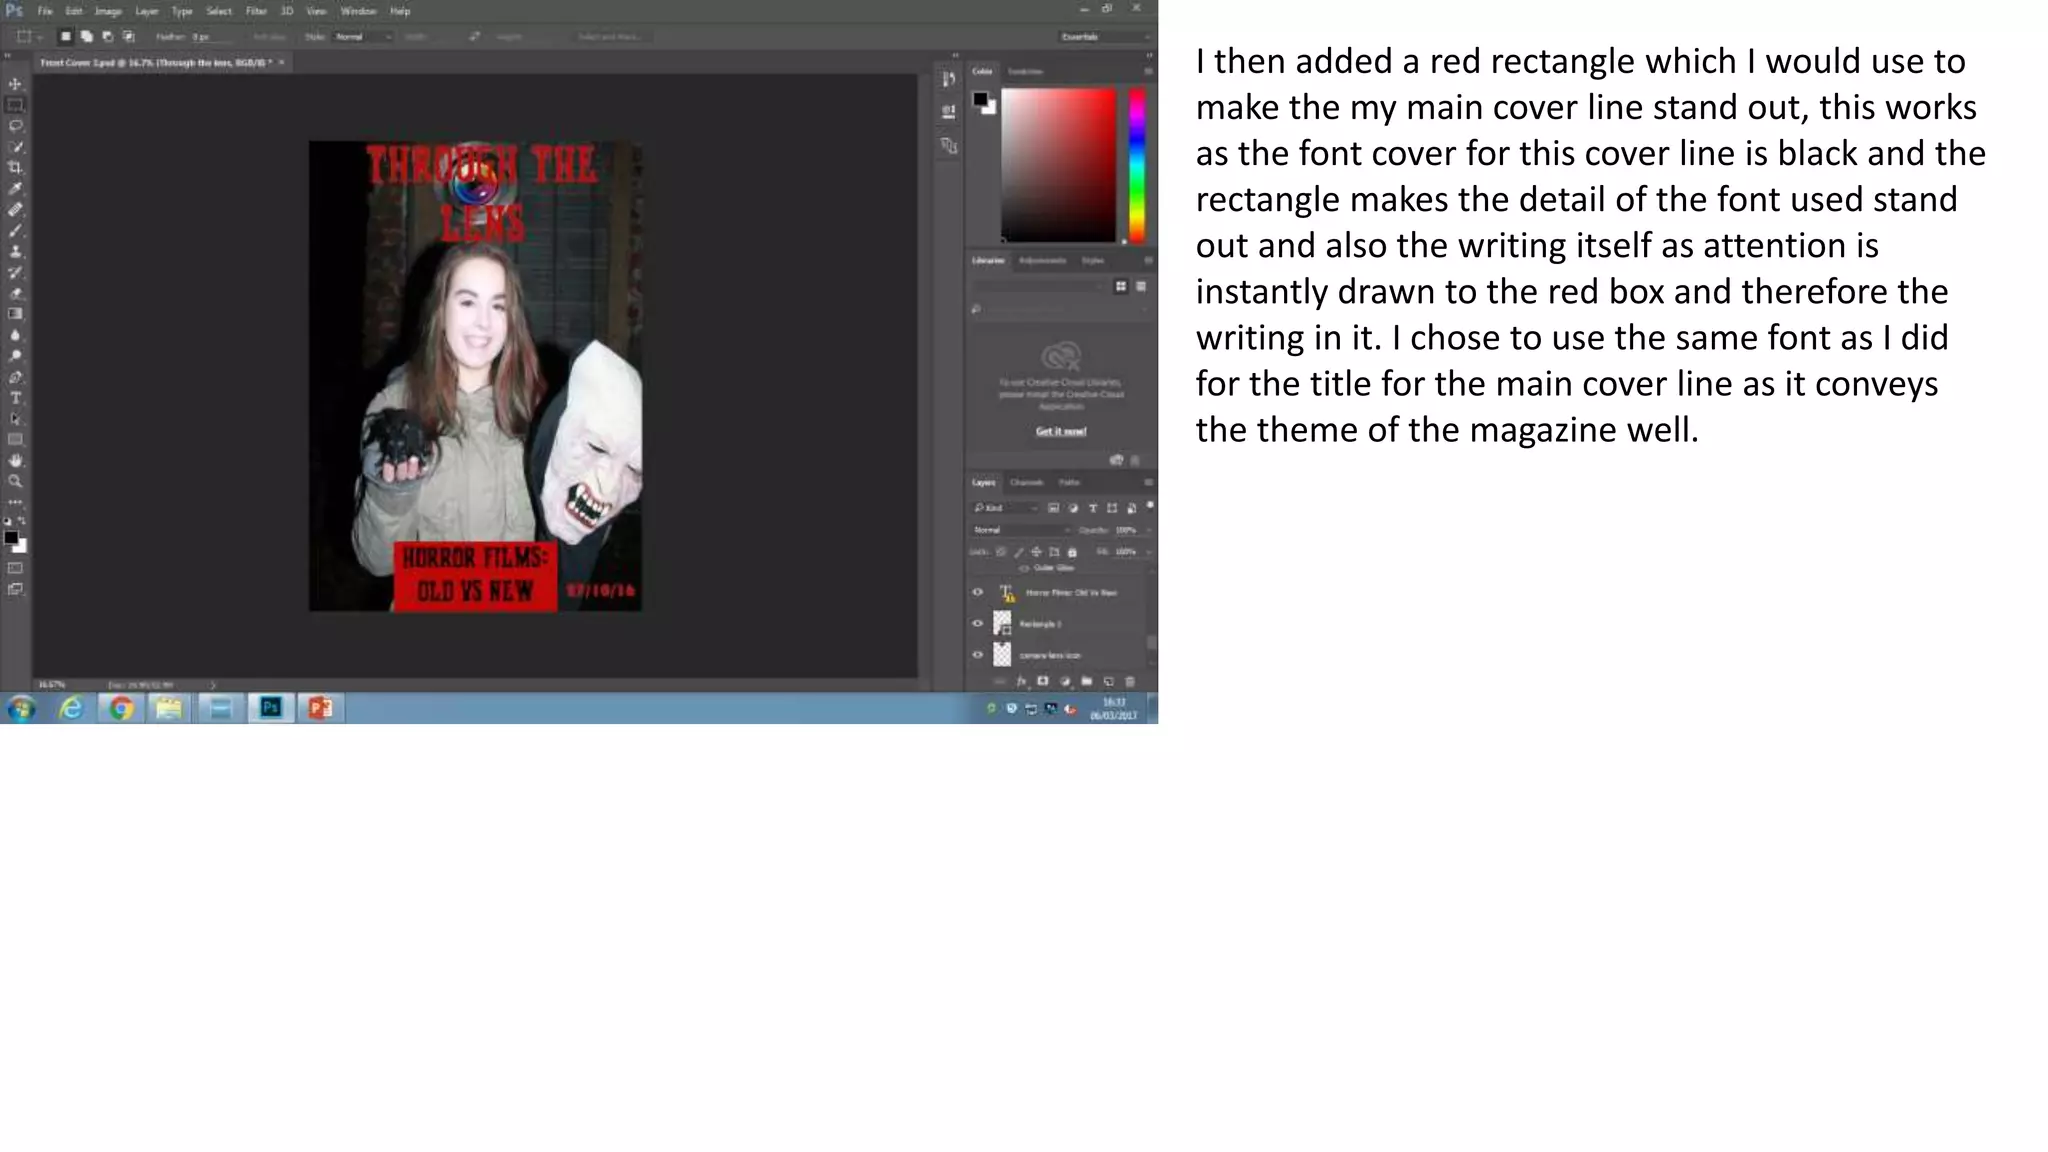Delete layer using the trash icon

point(1131,681)
